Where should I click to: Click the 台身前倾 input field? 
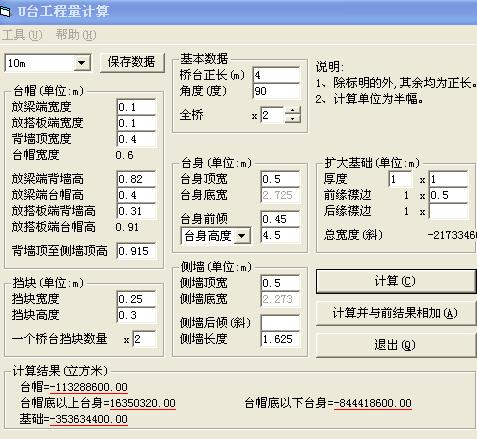point(280,219)
